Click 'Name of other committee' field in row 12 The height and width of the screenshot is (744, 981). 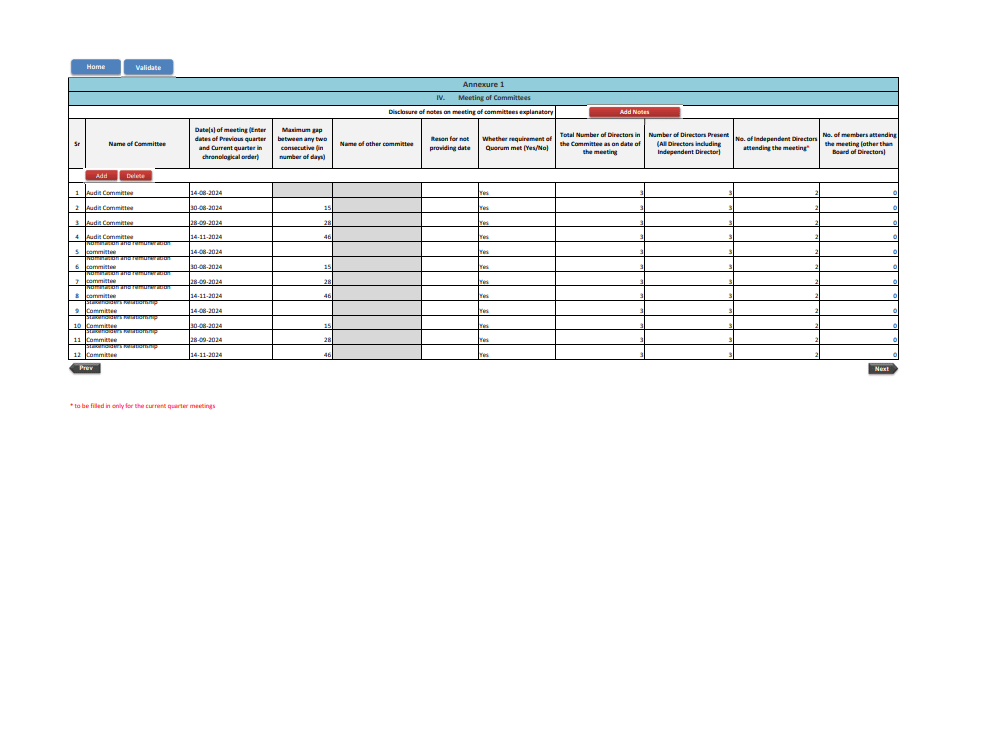tap(377, 352)
